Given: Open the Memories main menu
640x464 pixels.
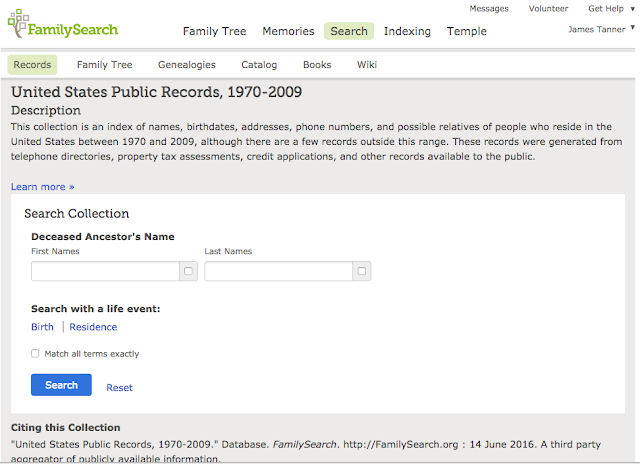Looking at the screenshot, I should [x=288, y=31].
